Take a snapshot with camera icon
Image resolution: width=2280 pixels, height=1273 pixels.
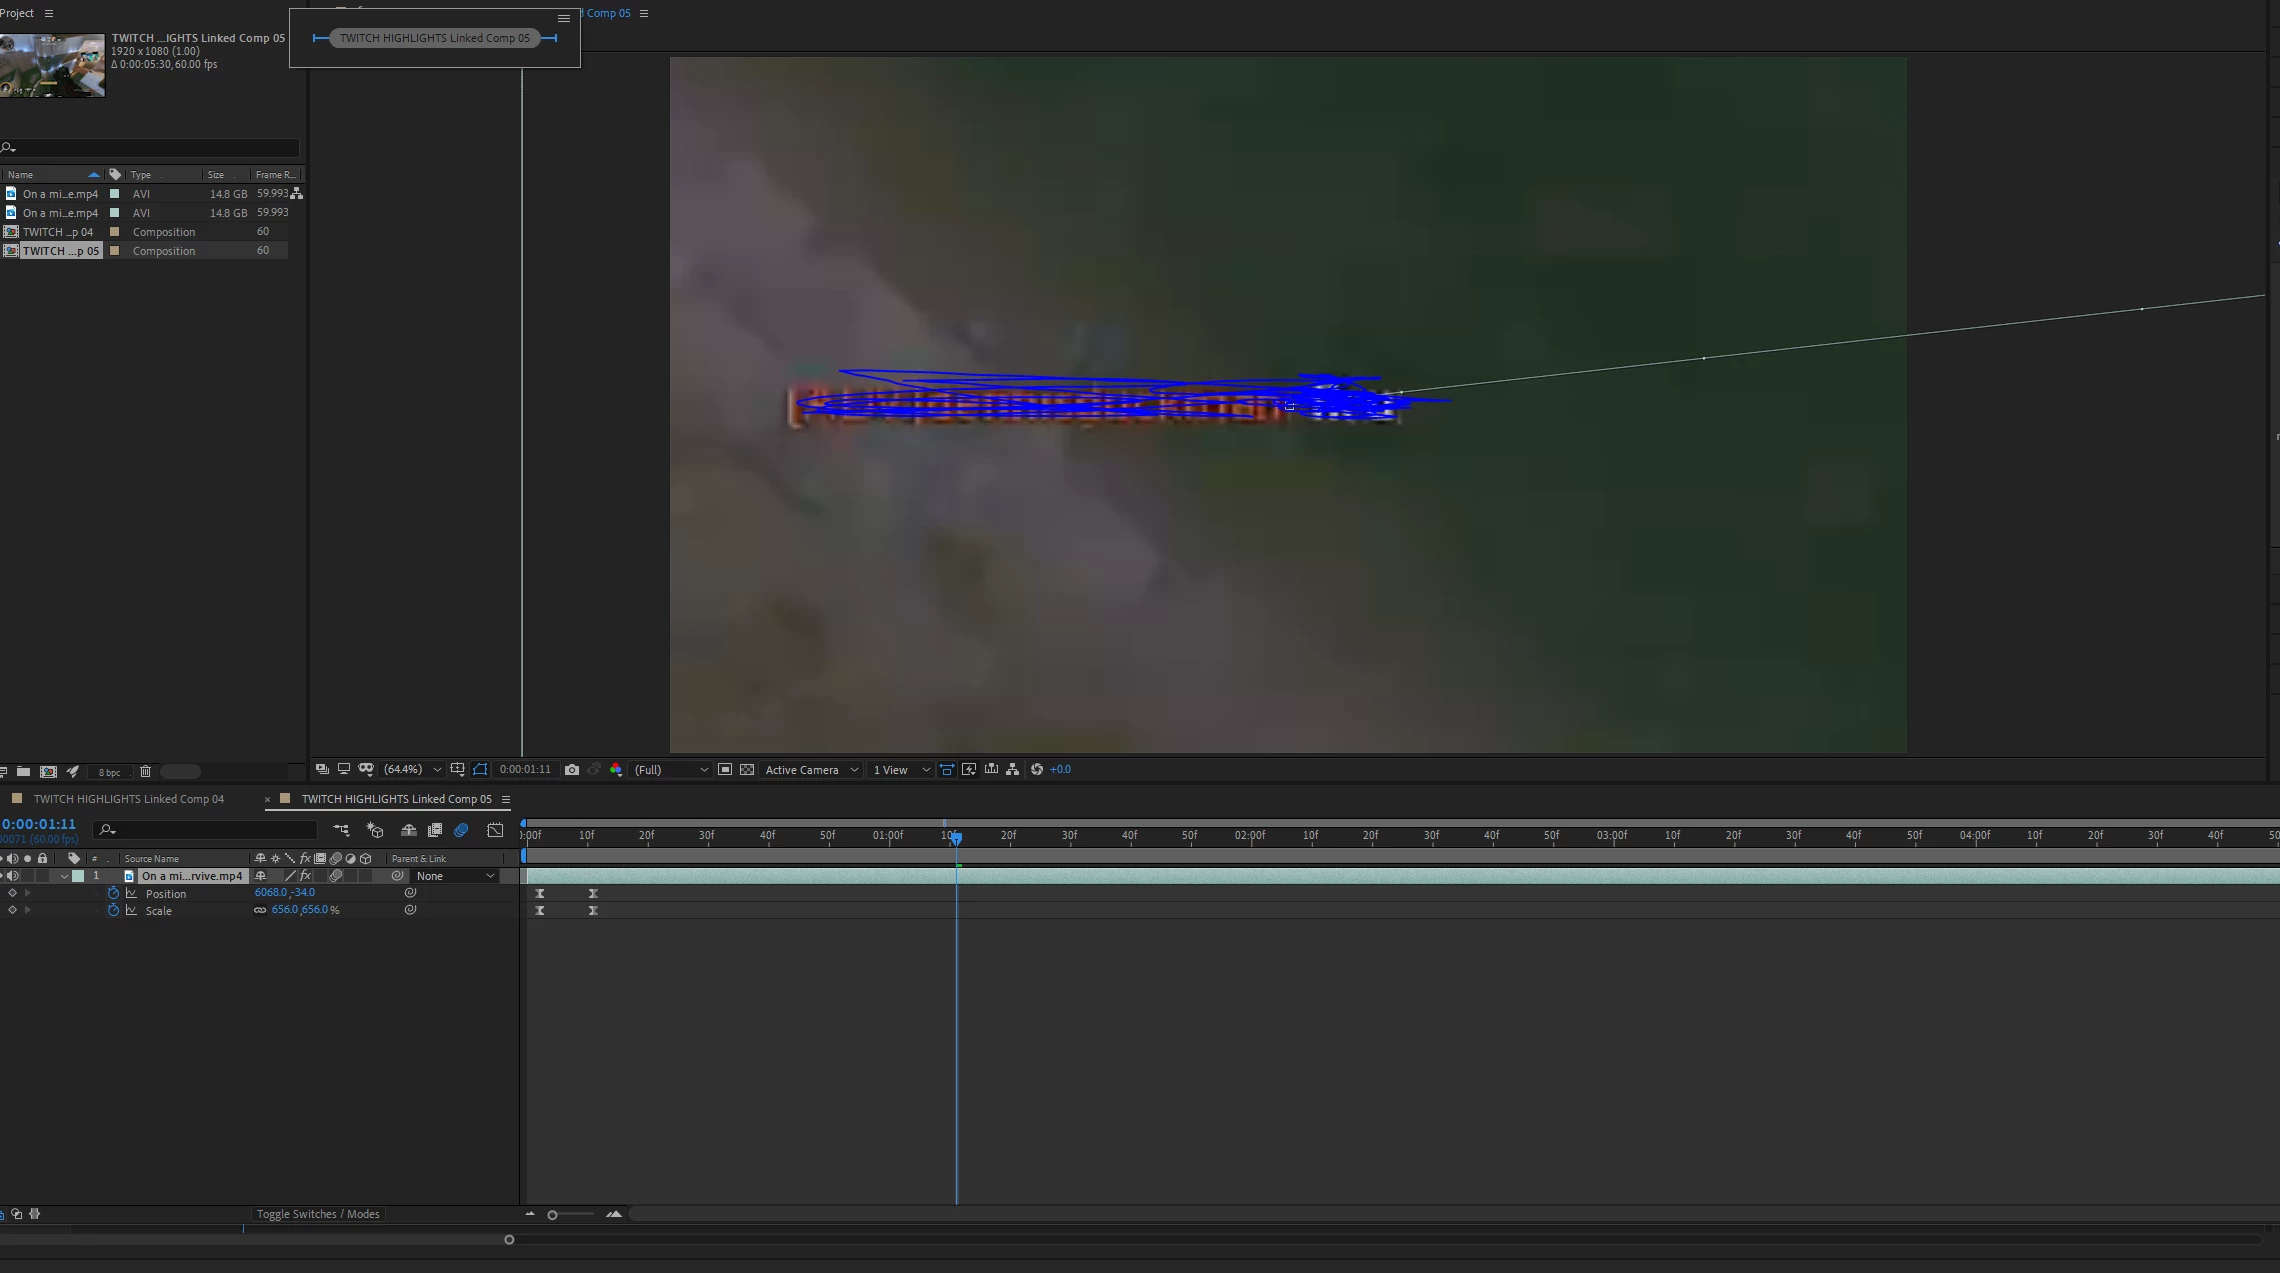(572, 770)
